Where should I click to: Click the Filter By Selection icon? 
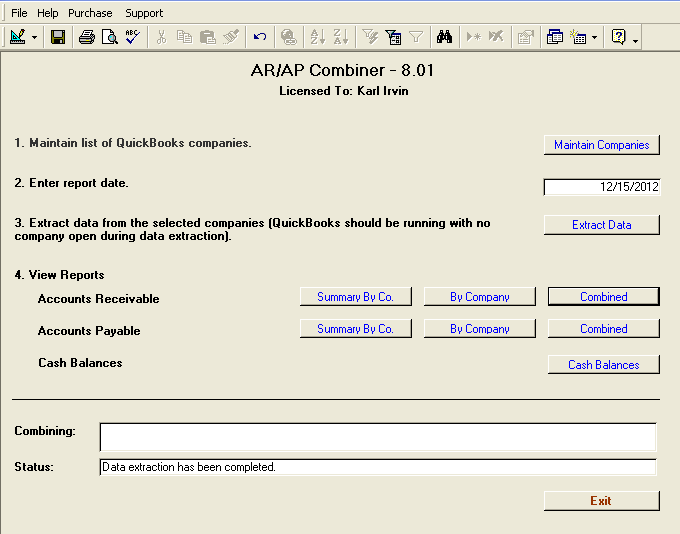pyautogui.click(x=370, y=37)
